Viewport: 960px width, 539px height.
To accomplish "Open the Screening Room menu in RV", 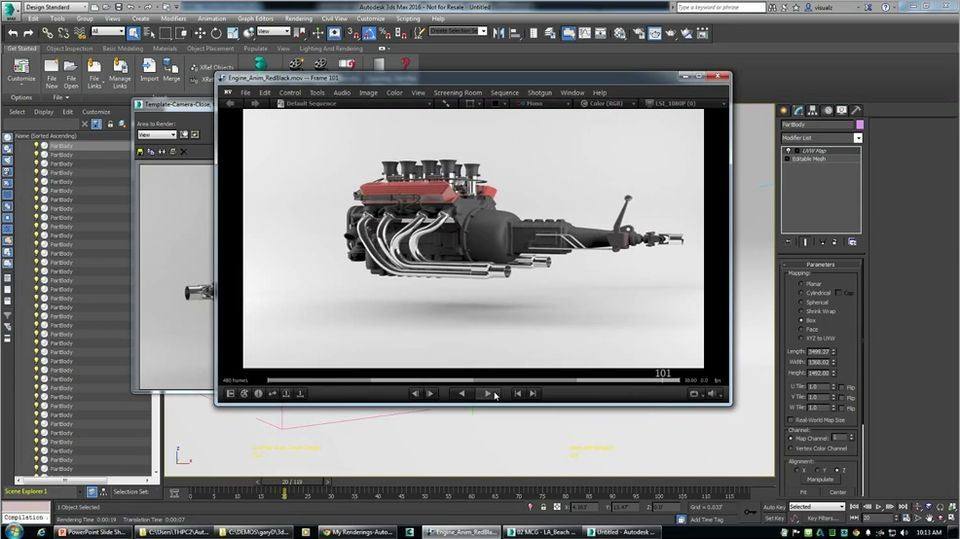I will point(457,93).
